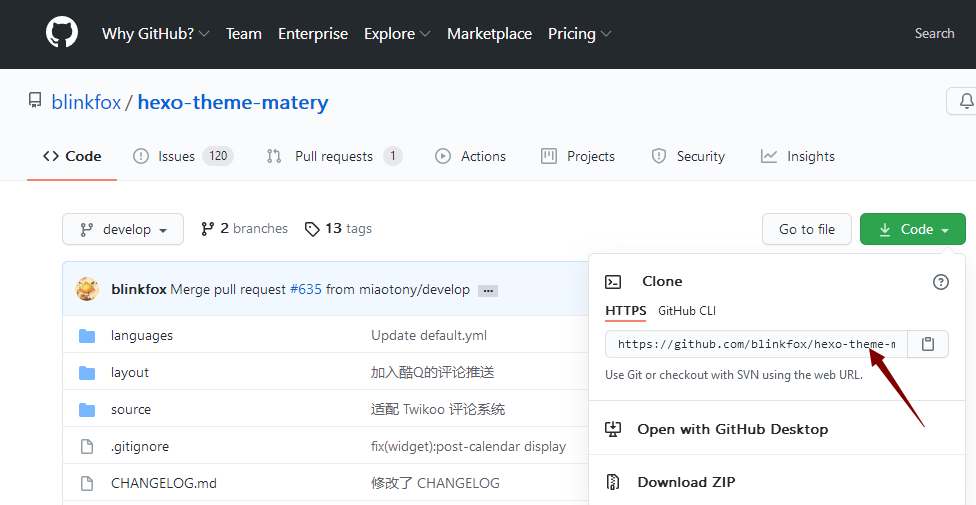Click the blinkfox avatar in the commit row

point(87,290)
